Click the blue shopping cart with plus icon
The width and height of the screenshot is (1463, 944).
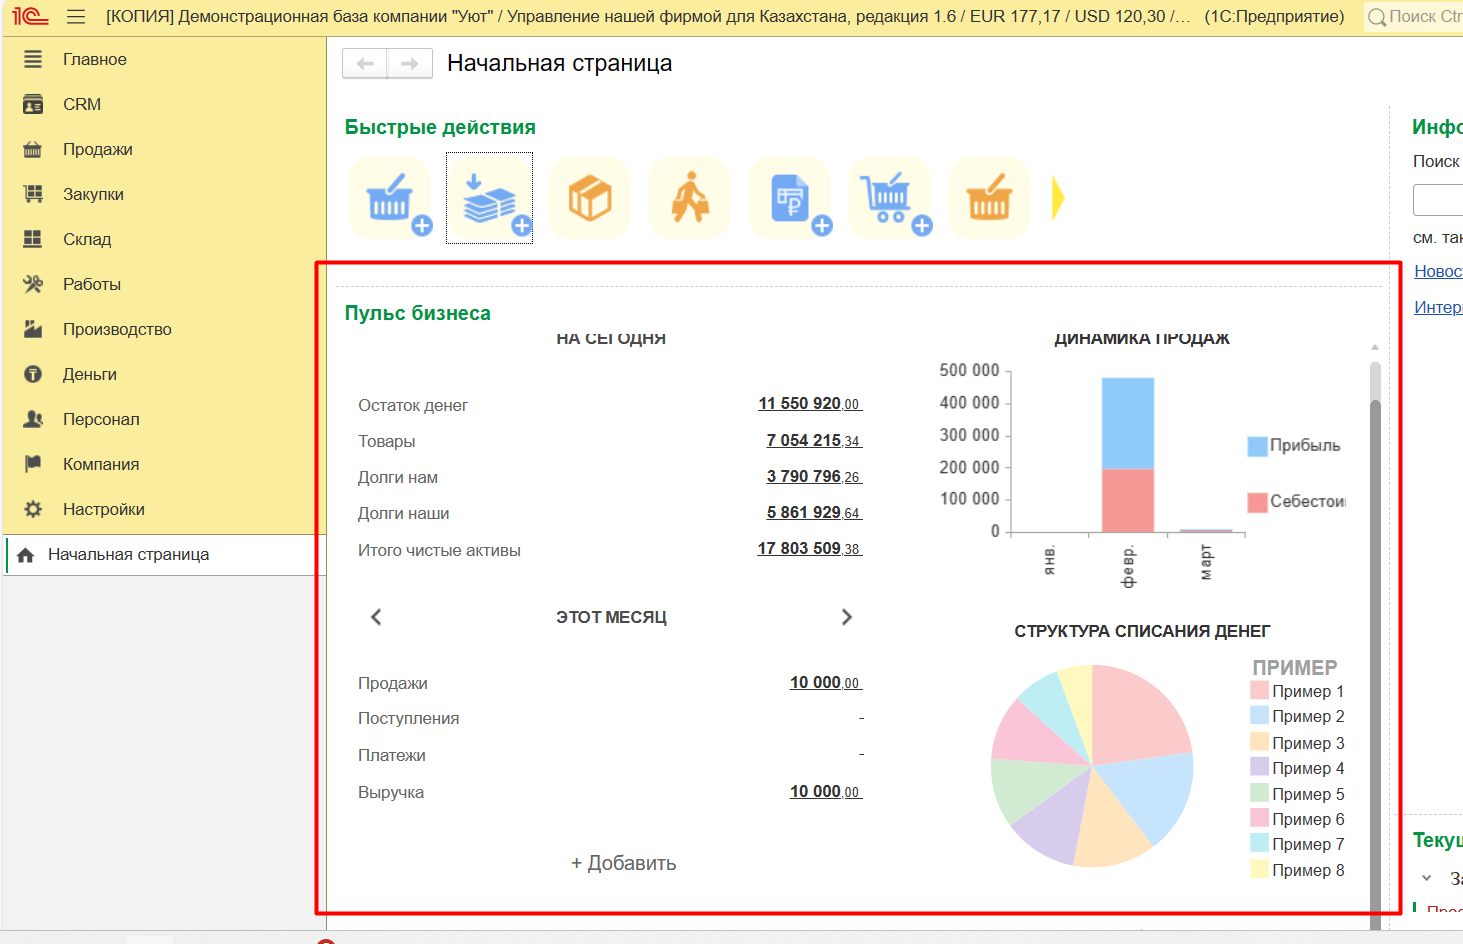click(889, 198)
